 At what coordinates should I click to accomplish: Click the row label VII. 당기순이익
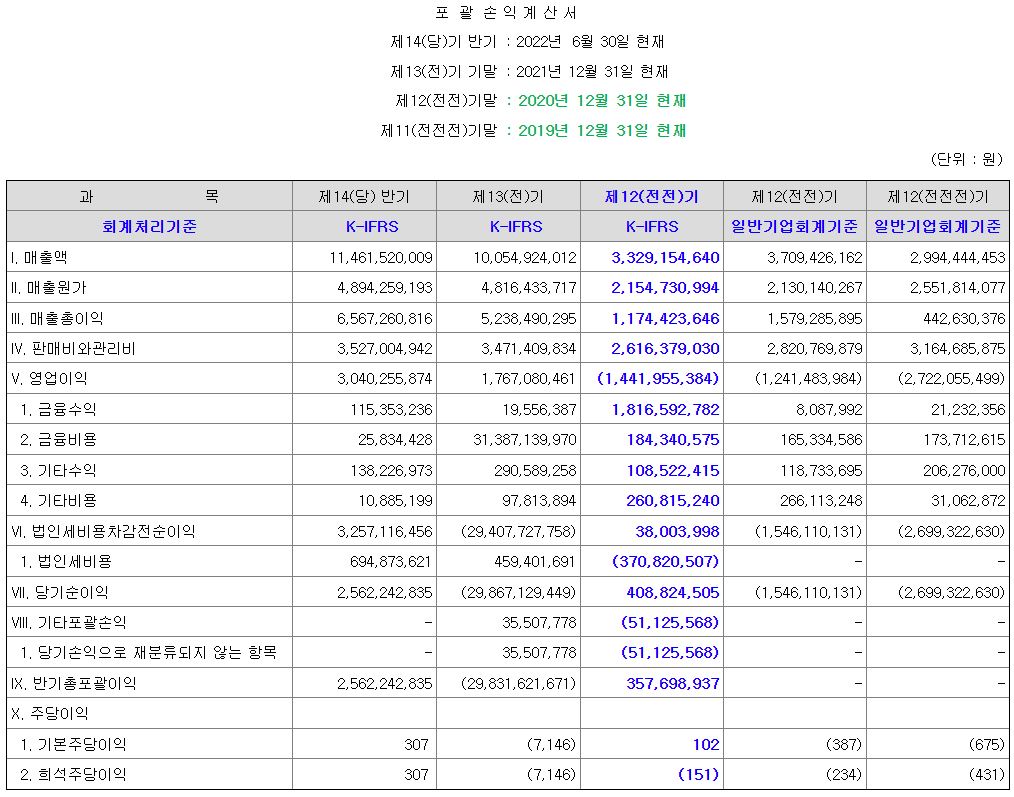(60, 592)
